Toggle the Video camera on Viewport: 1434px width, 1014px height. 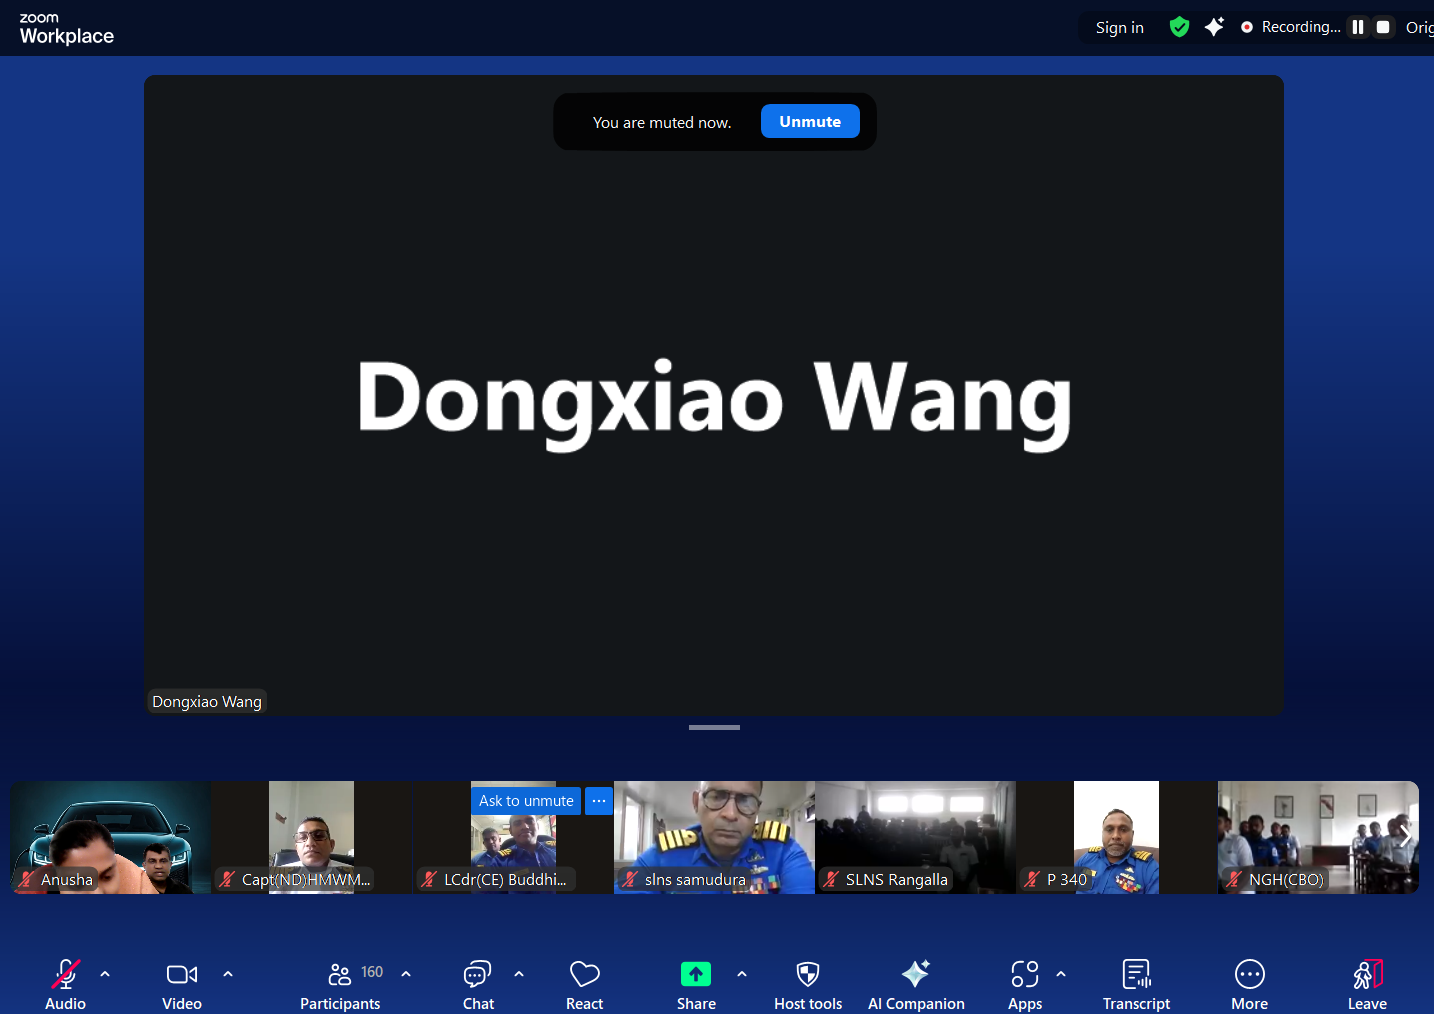[181, 975]
